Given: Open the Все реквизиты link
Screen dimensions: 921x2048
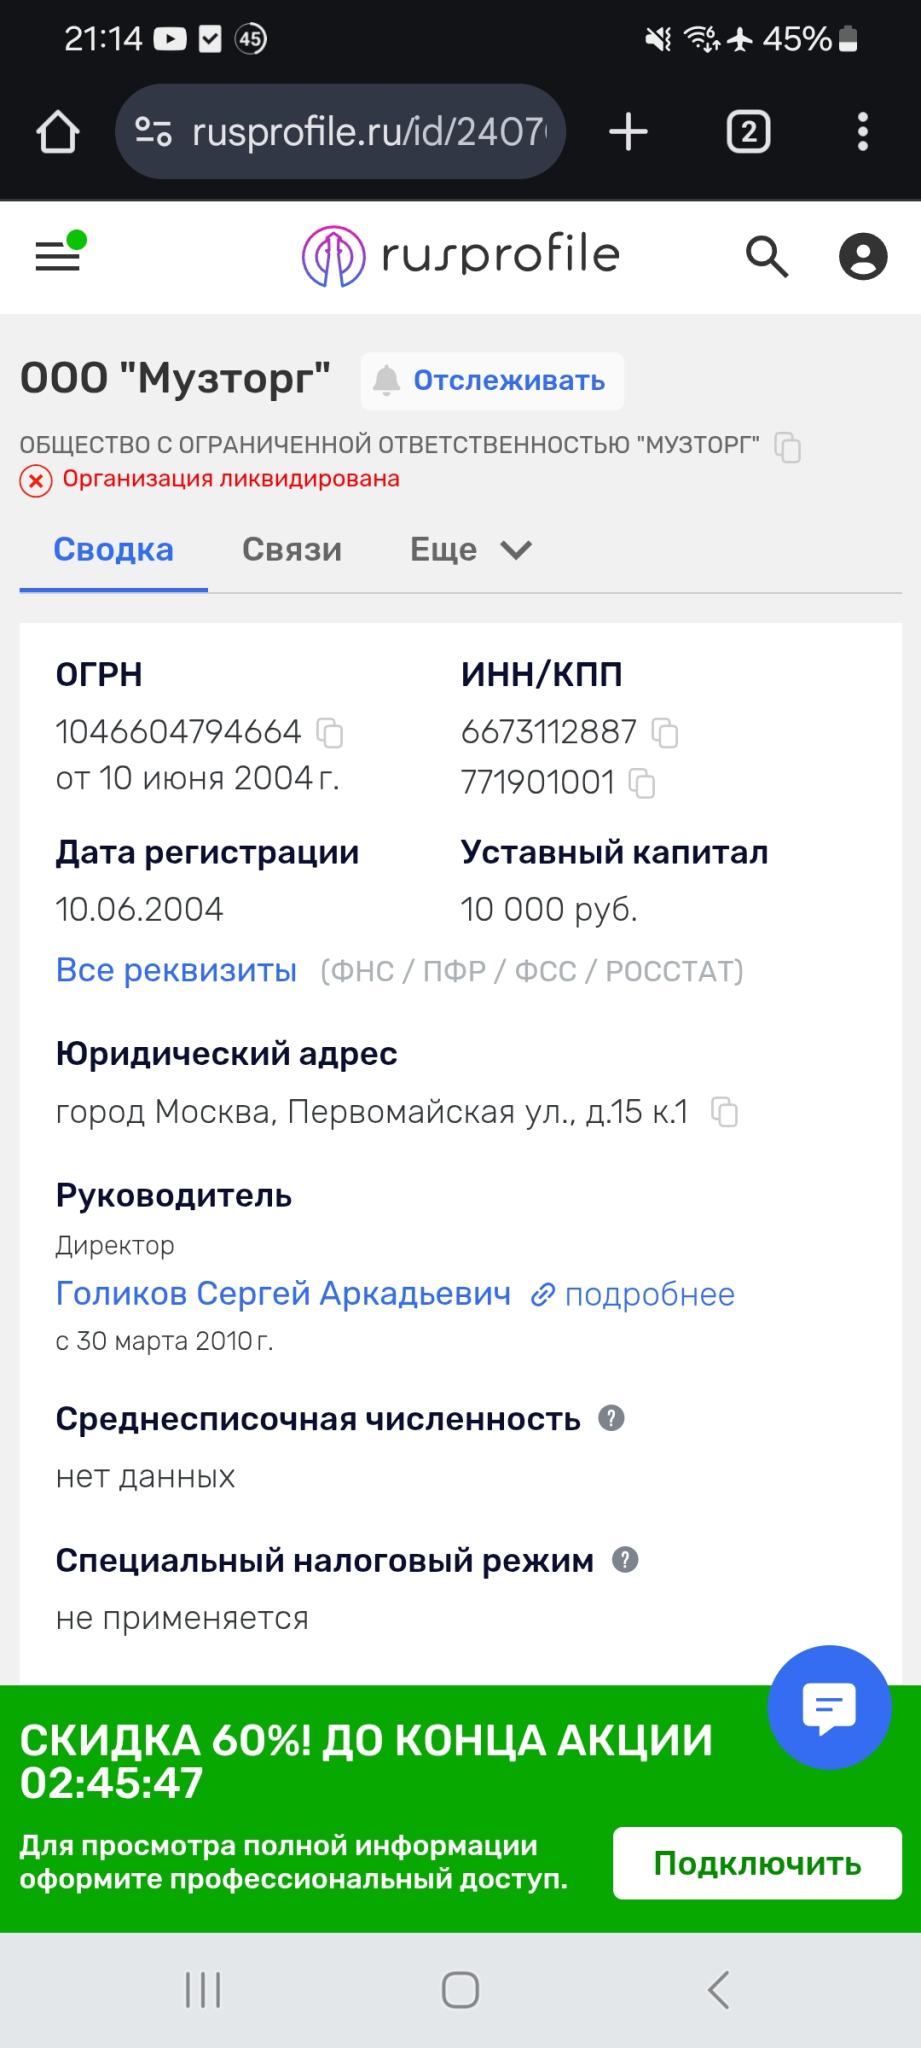Looking at the screenshot, I should point(176,970).
